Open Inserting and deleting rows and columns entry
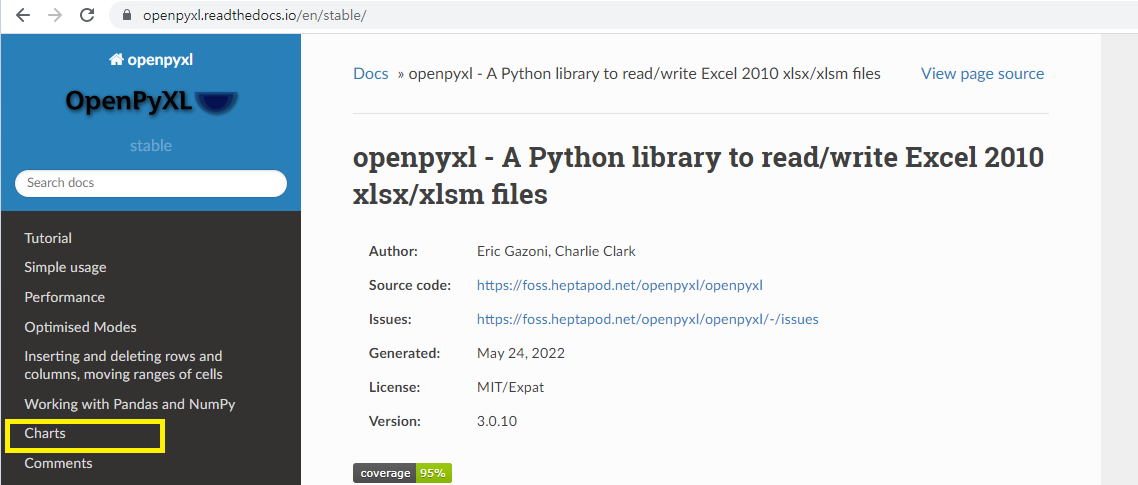Viewport: 1138px width, 485px height. (x=123, y=366)
